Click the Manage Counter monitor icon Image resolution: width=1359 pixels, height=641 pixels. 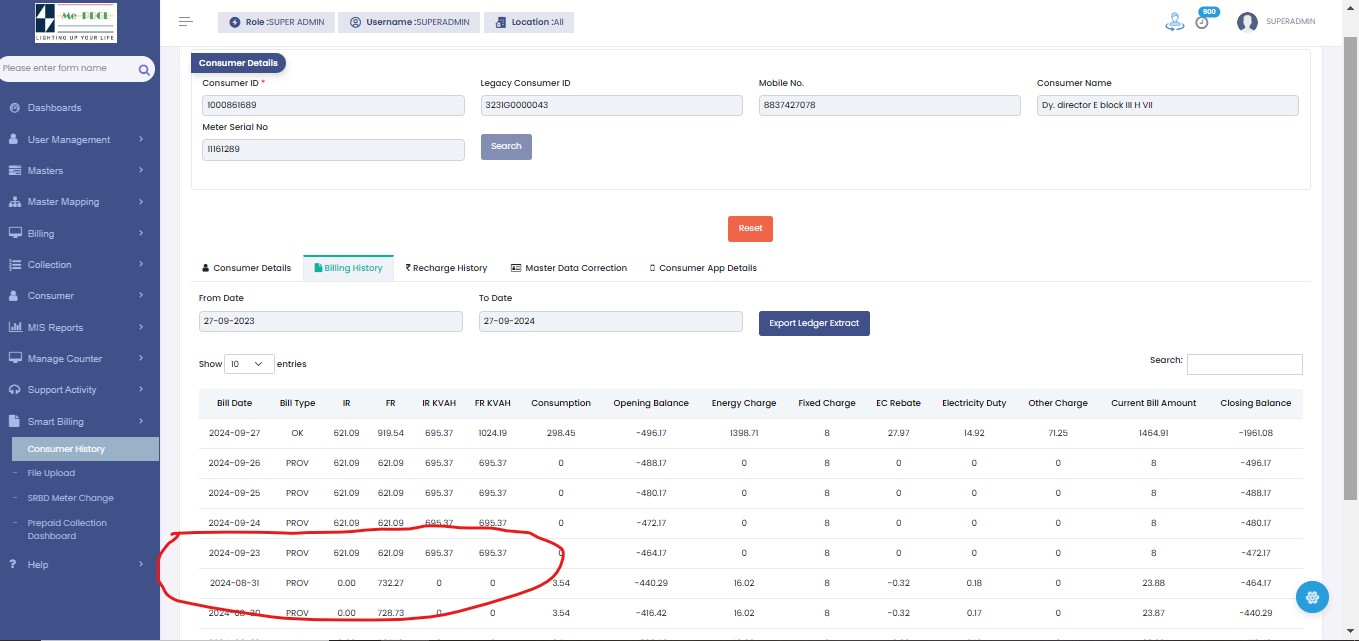15,359
